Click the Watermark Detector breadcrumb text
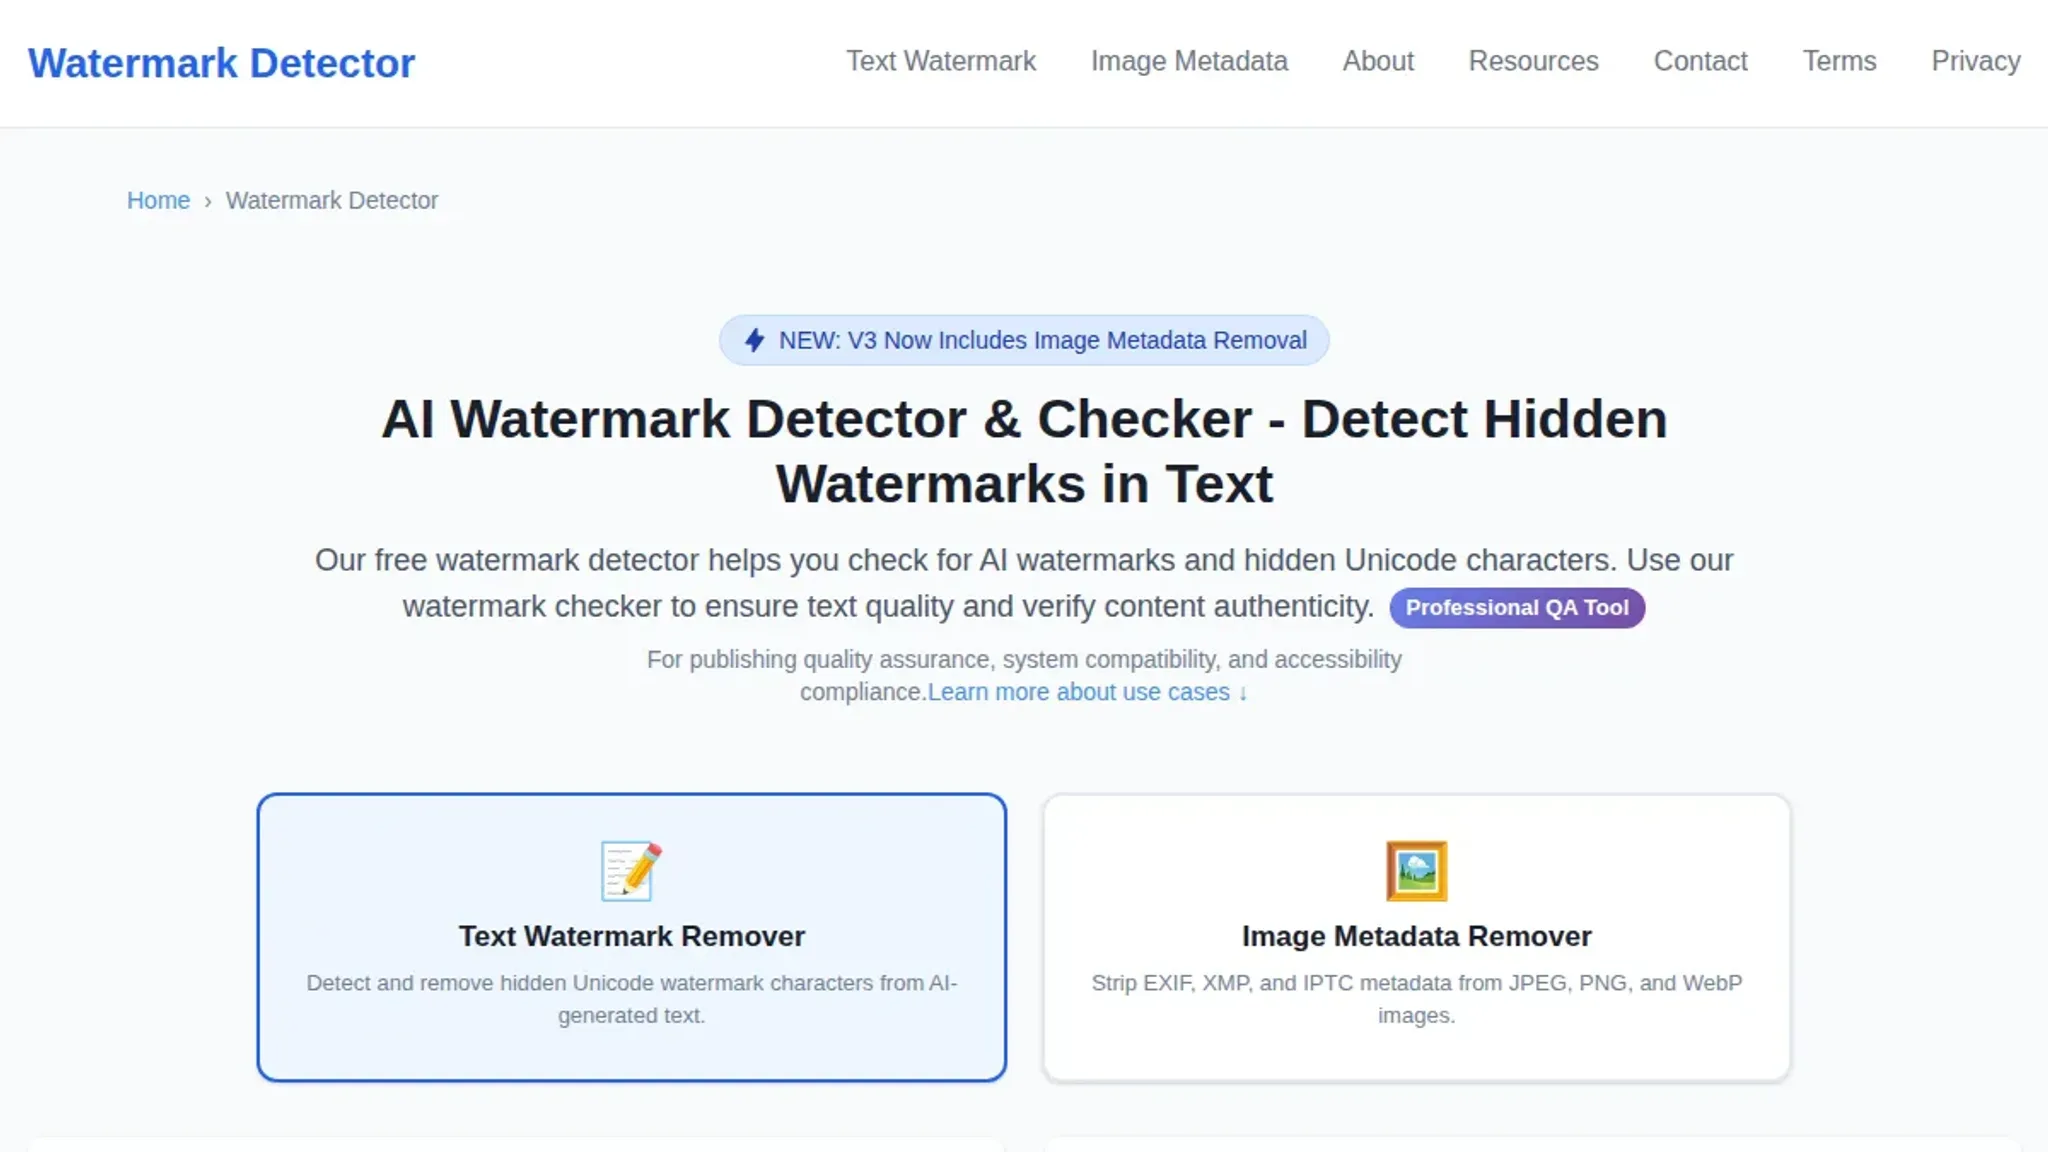This screenshot has height=1152, width=2048. pyautogui.click(x=332, y=200)
